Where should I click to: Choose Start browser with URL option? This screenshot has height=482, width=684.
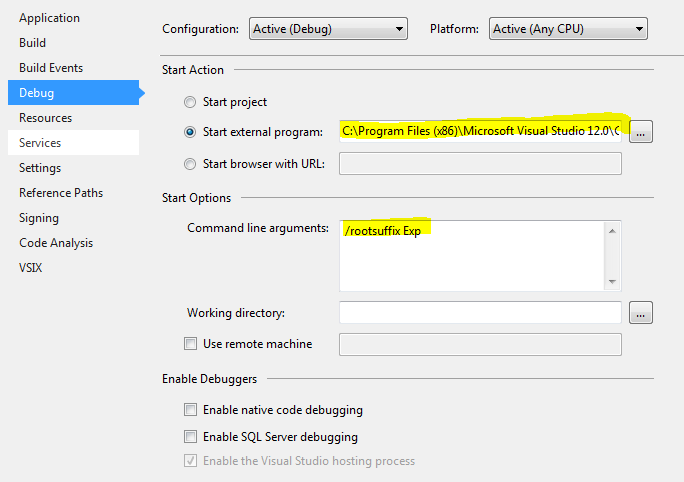pyautogui.click(x=190, y=164)
